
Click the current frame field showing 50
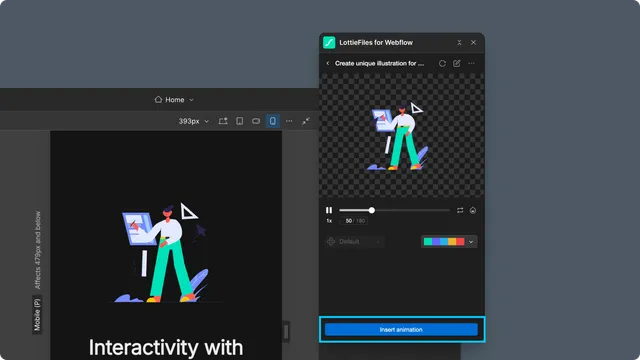[349, 221]
